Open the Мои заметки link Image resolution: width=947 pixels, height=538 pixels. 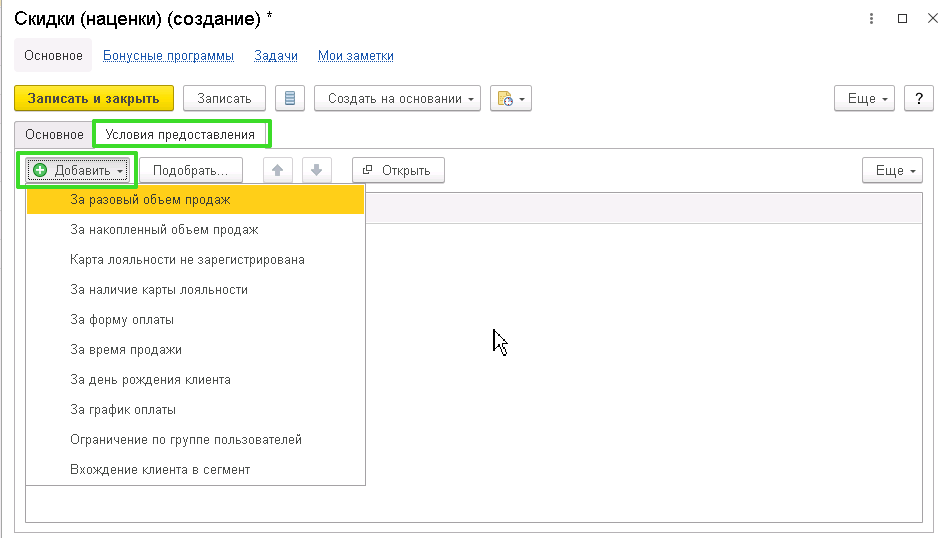(x=356, y=56)
